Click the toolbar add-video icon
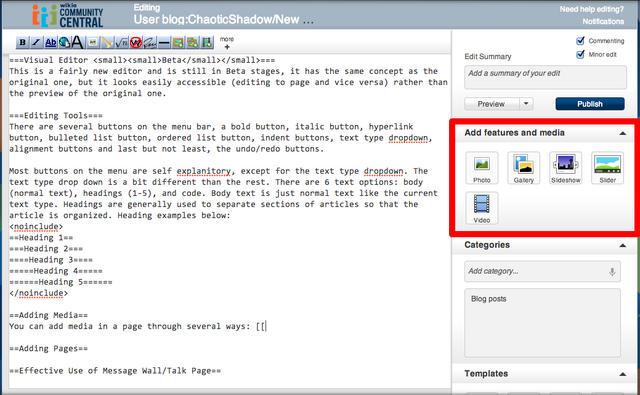Viewport: 640px width, 395px height. pyautogui.click(x=207, y=42)
